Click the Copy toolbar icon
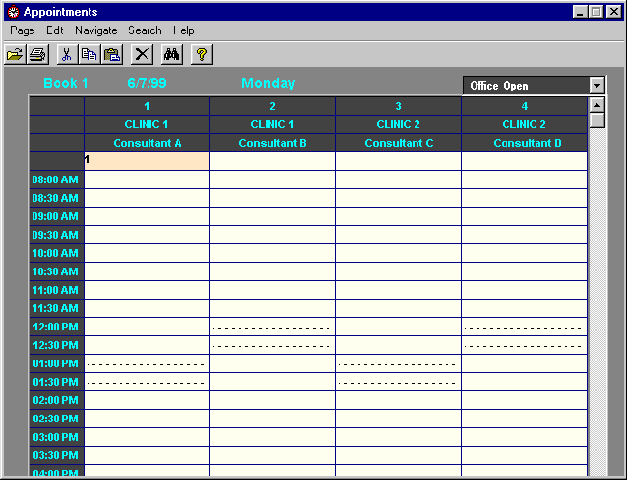 (x=89, y=54)
